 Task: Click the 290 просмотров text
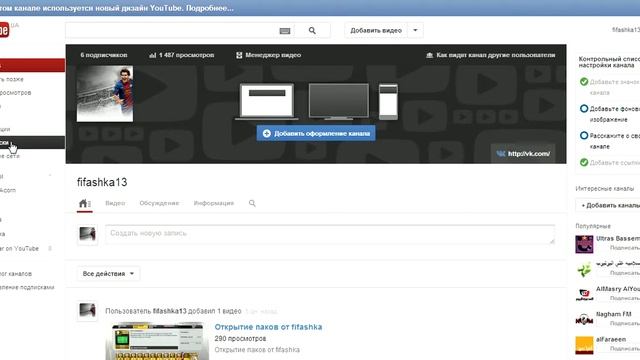pos(240,338)
